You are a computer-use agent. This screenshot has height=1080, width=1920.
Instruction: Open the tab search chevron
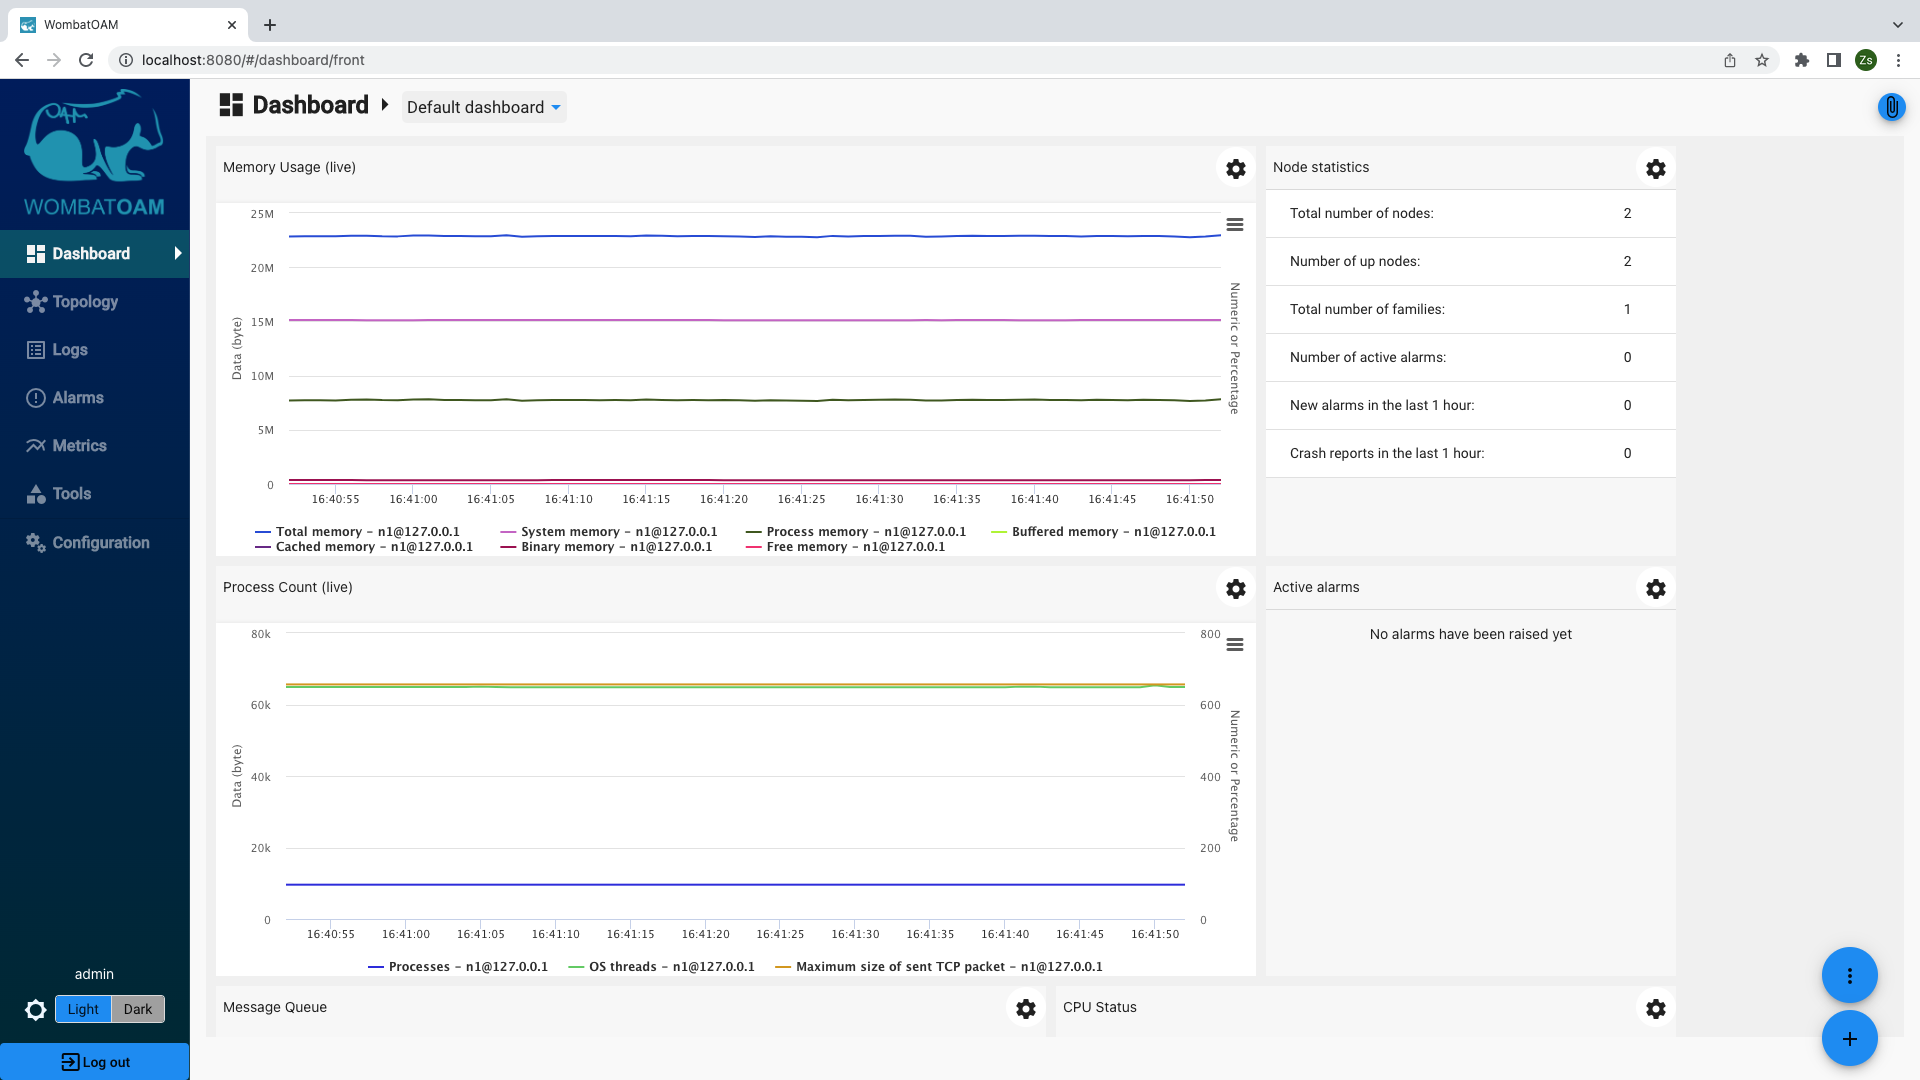click(x=1898, y=25)
